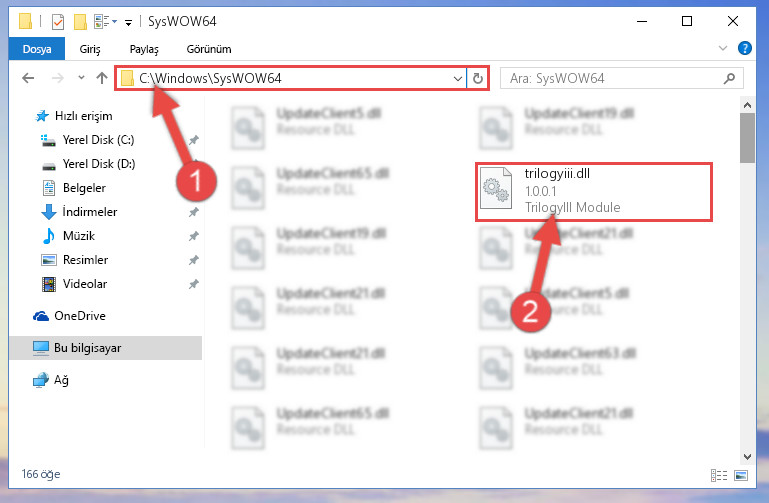The width and height of the screenshot is (769, 503).
Task: Switch to details view layout icon
Action: coord(719,475)
